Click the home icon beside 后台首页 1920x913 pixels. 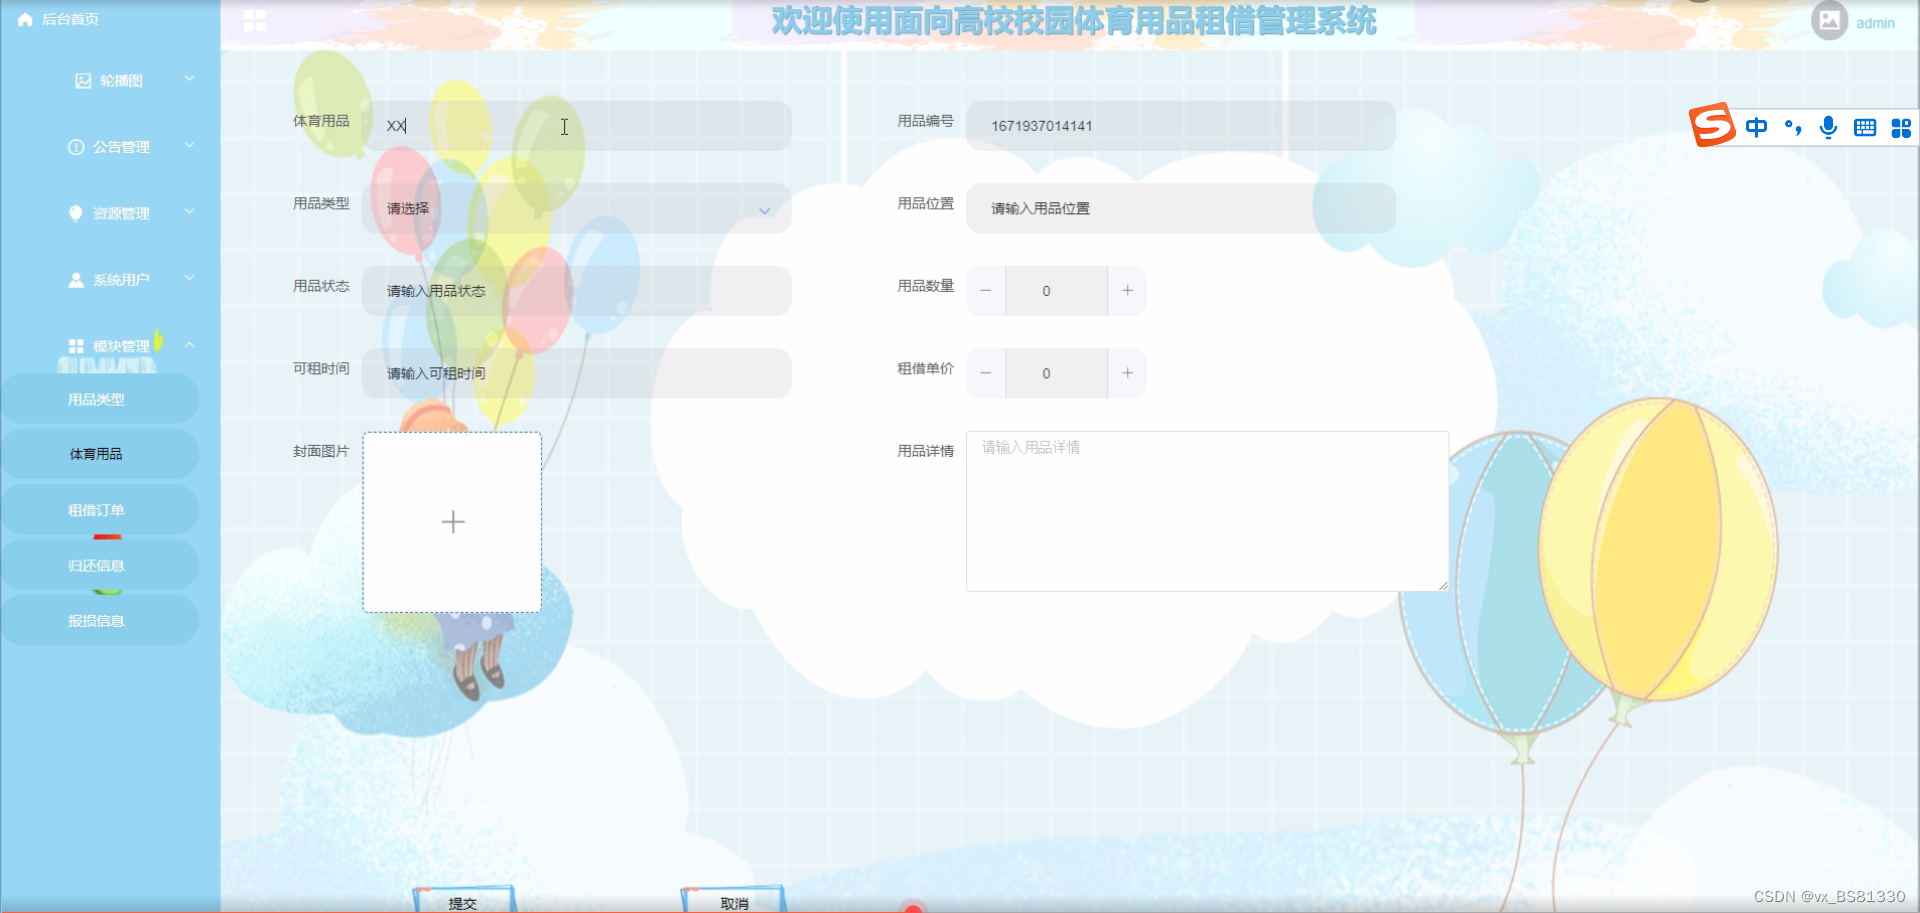click(x=25, y=19)
